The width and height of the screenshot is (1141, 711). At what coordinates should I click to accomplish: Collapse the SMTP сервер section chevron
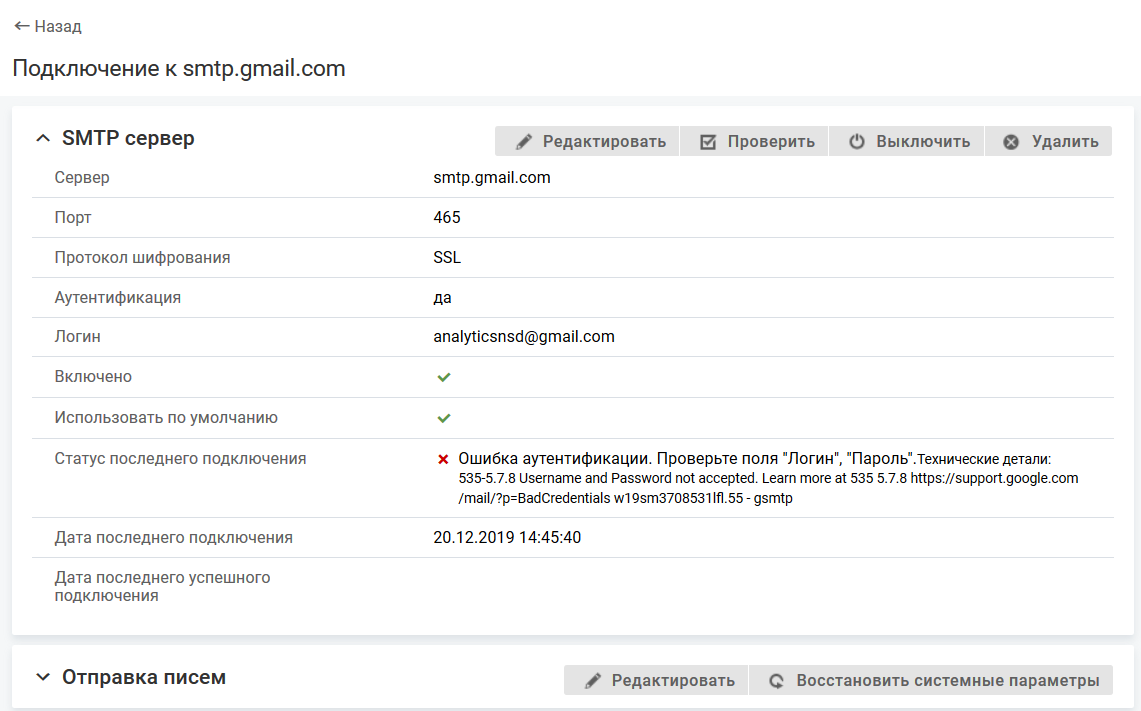[x=42, y=139]
